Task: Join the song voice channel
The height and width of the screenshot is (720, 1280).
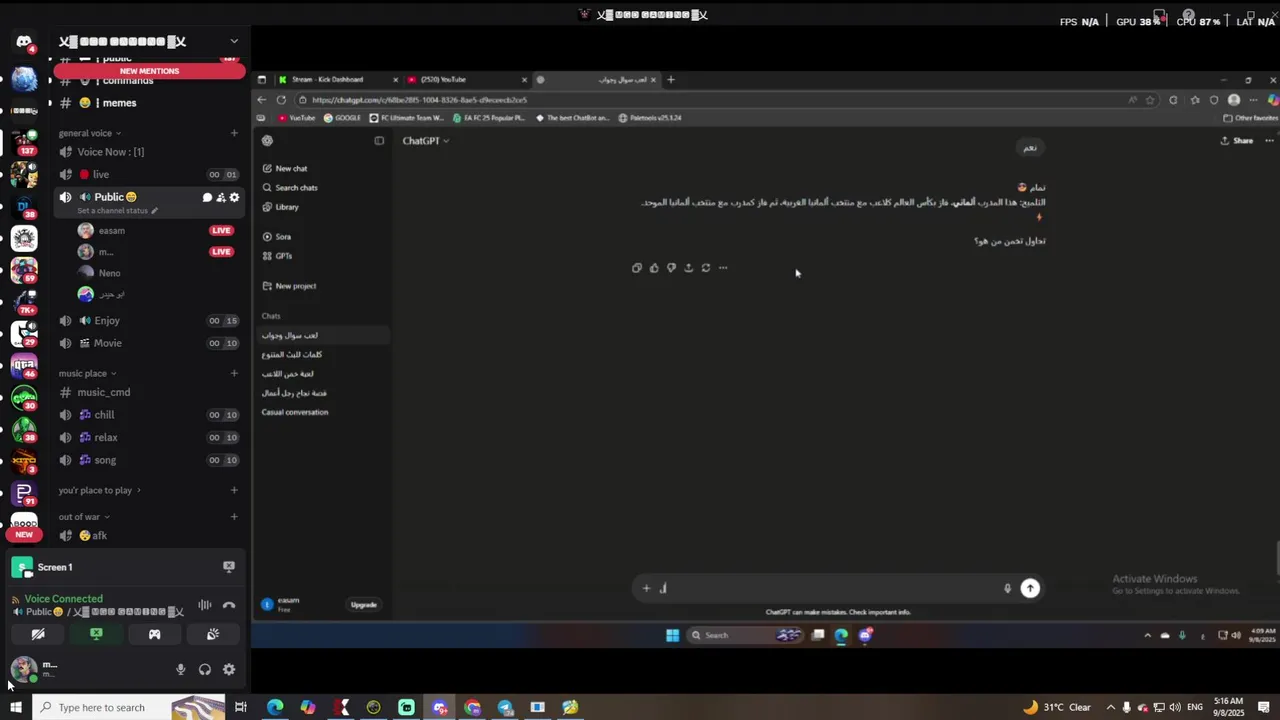Action: (149, 460)
